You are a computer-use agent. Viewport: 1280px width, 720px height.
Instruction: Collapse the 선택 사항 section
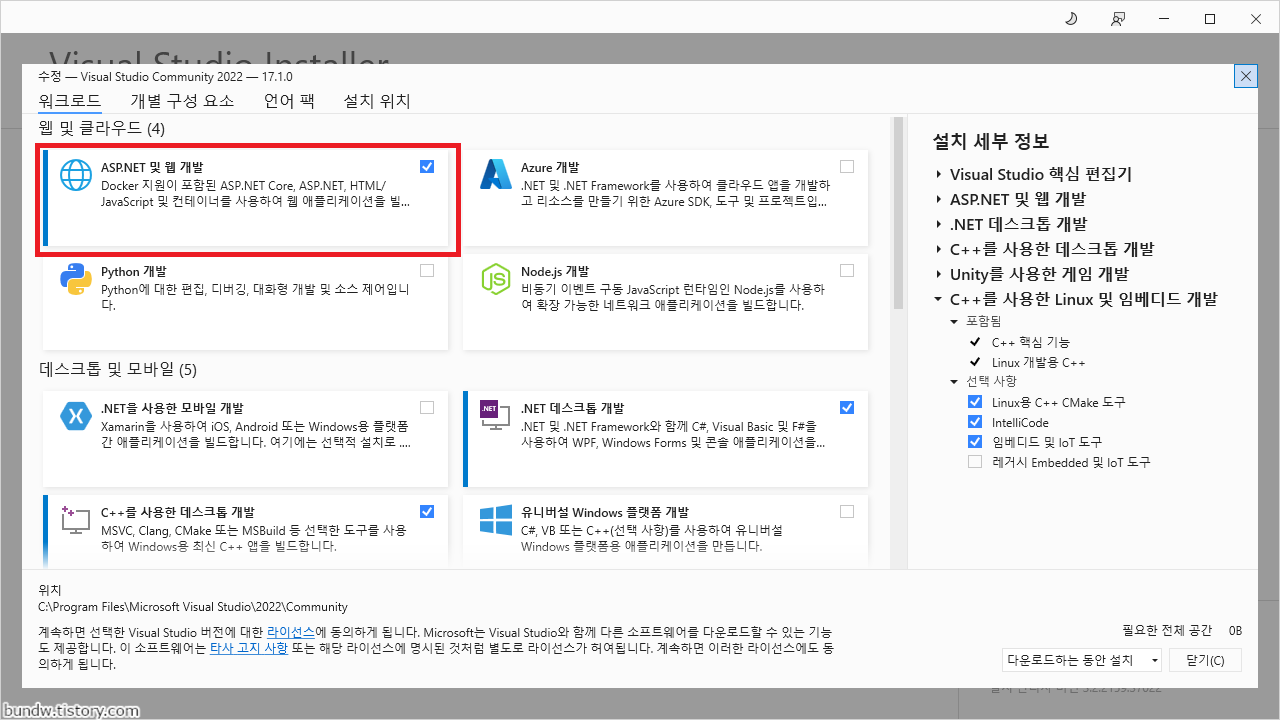pos(955,382)
